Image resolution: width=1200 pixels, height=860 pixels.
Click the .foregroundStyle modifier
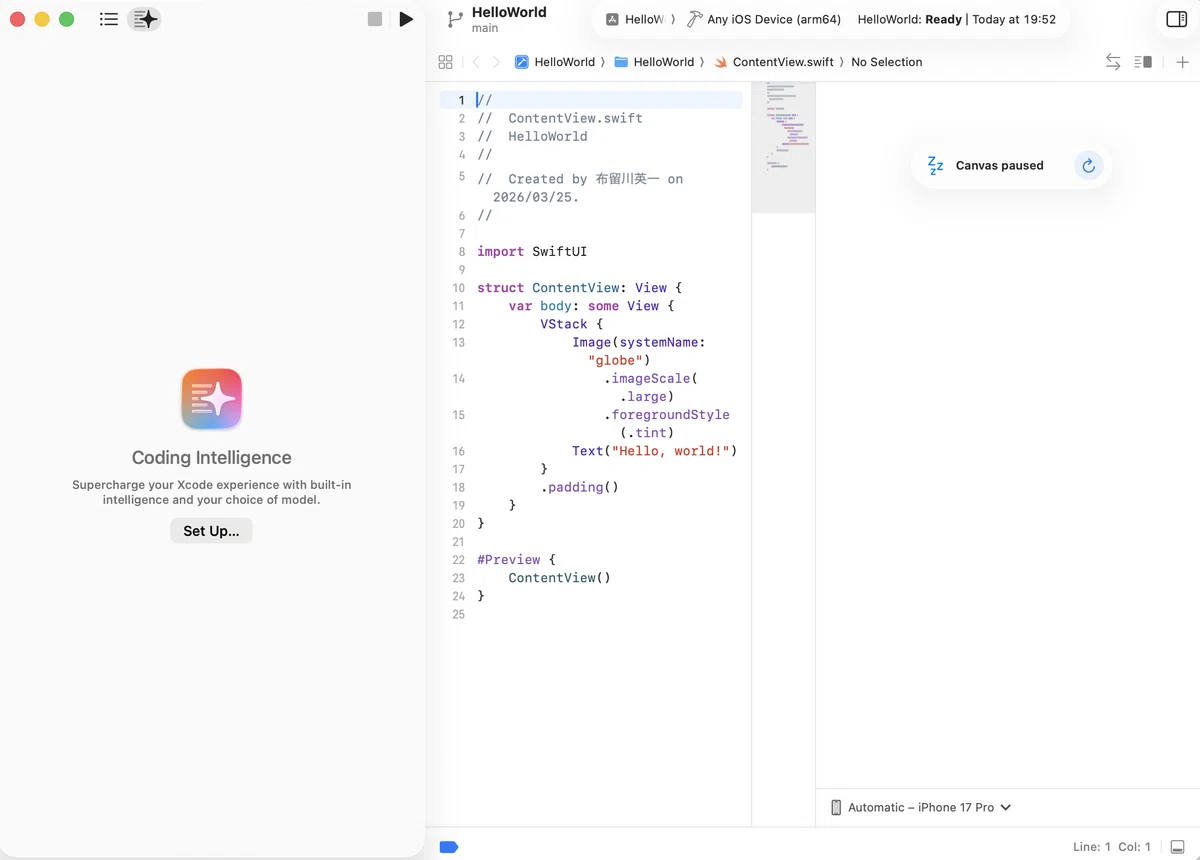[667, 415]
